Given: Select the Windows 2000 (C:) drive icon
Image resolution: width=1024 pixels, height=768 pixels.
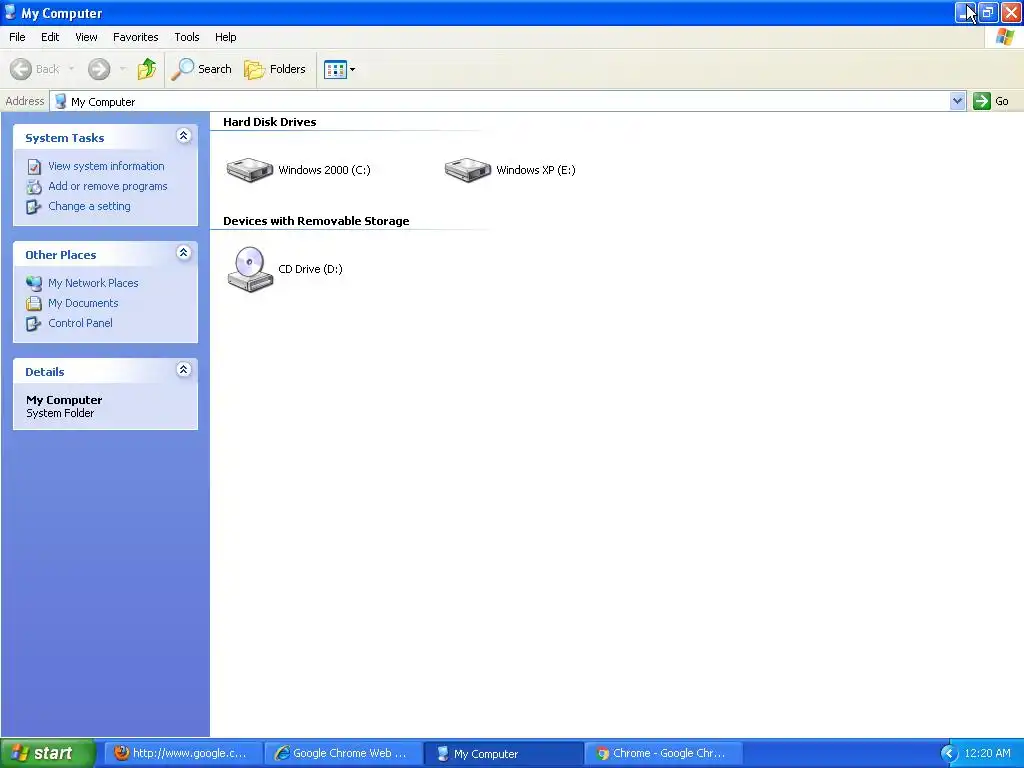Looking at the screenshot, I should point(249,170).
